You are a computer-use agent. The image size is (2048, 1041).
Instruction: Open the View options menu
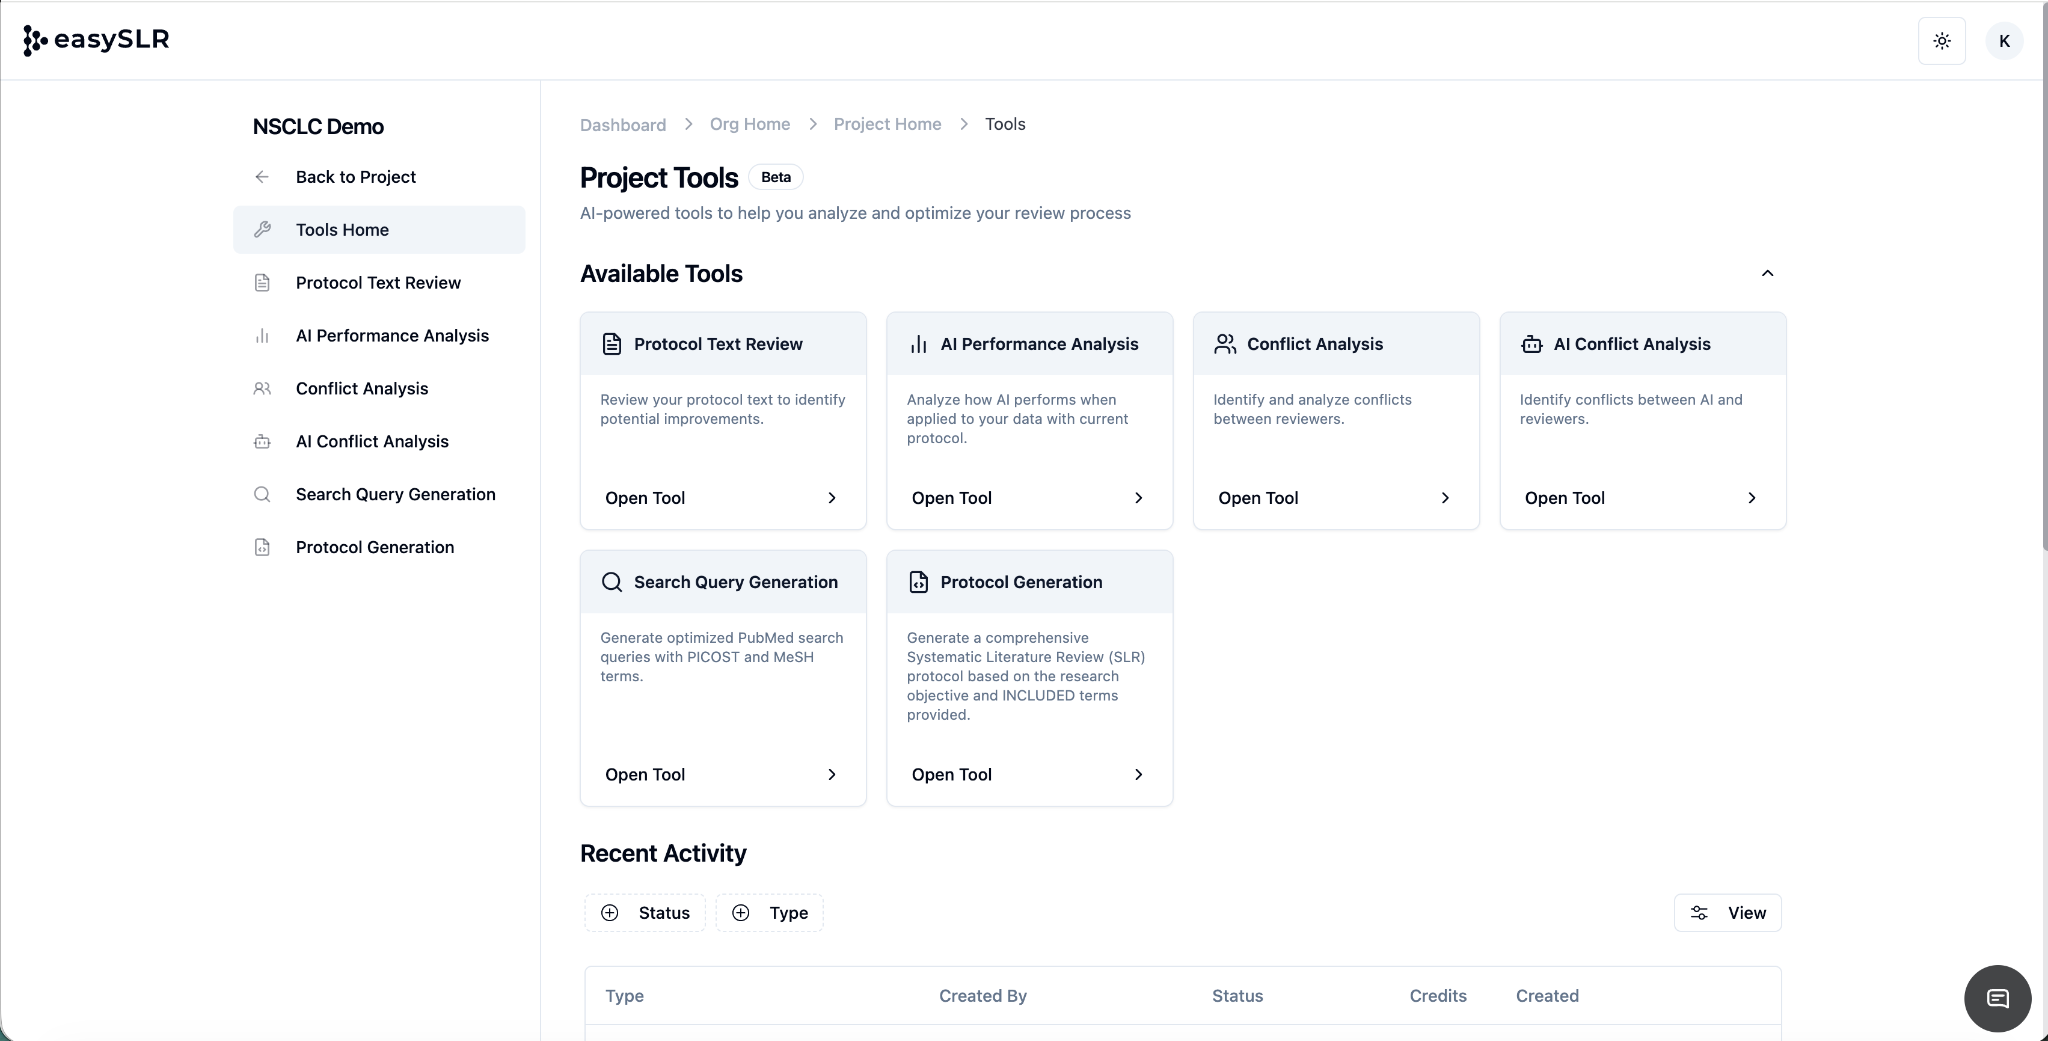tap(1727, 913)
